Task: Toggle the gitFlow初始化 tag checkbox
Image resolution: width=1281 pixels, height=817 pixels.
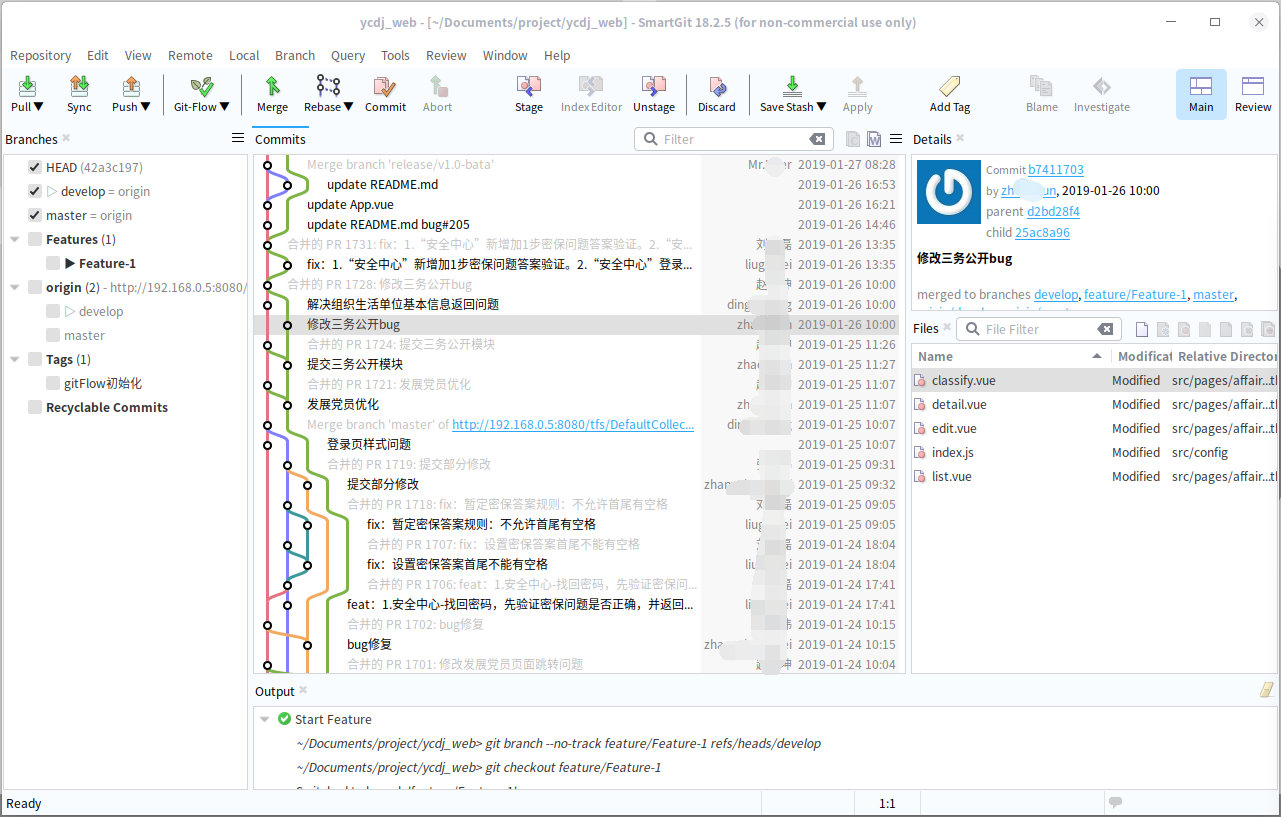Action: coord(53,383)
